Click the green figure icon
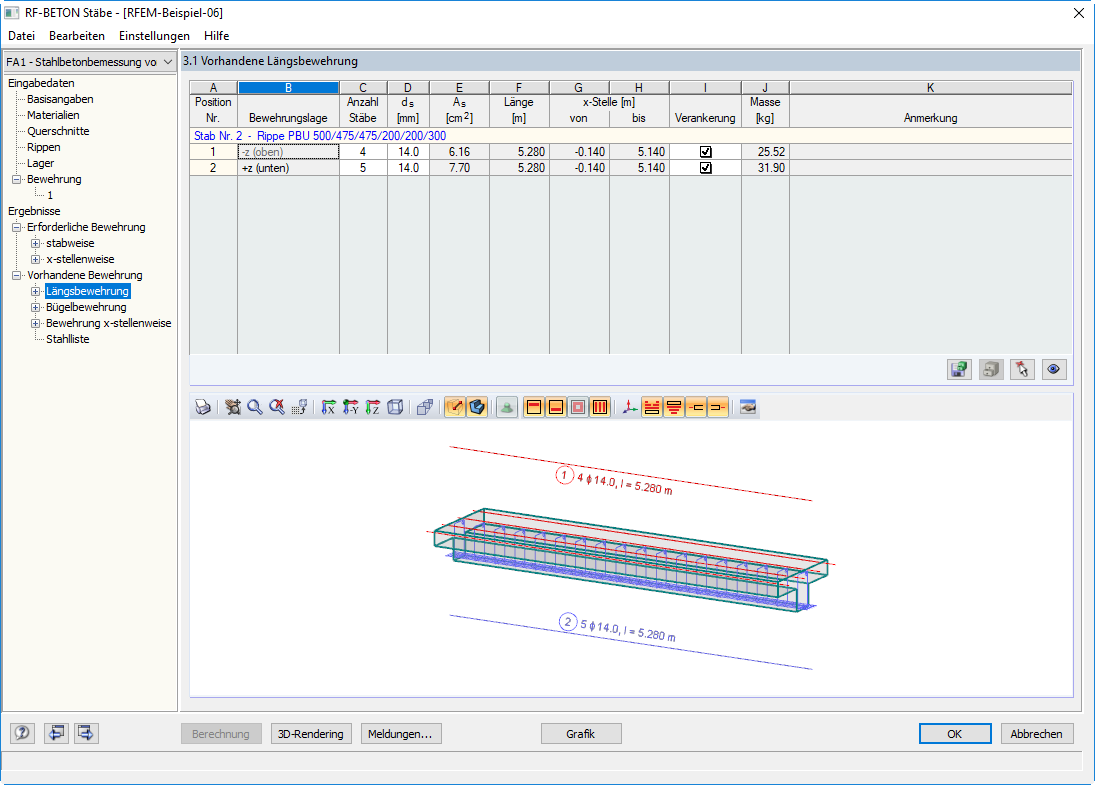The width and height of the screenshot is (1095, 785). [x=507, y=407]
